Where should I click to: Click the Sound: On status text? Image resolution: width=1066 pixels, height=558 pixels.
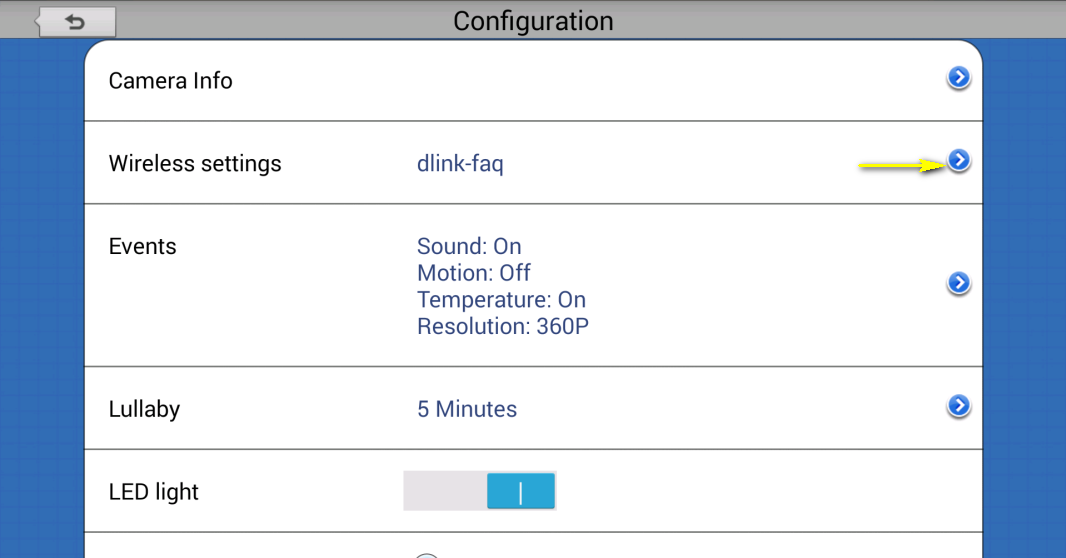click(x=469, y=246)
